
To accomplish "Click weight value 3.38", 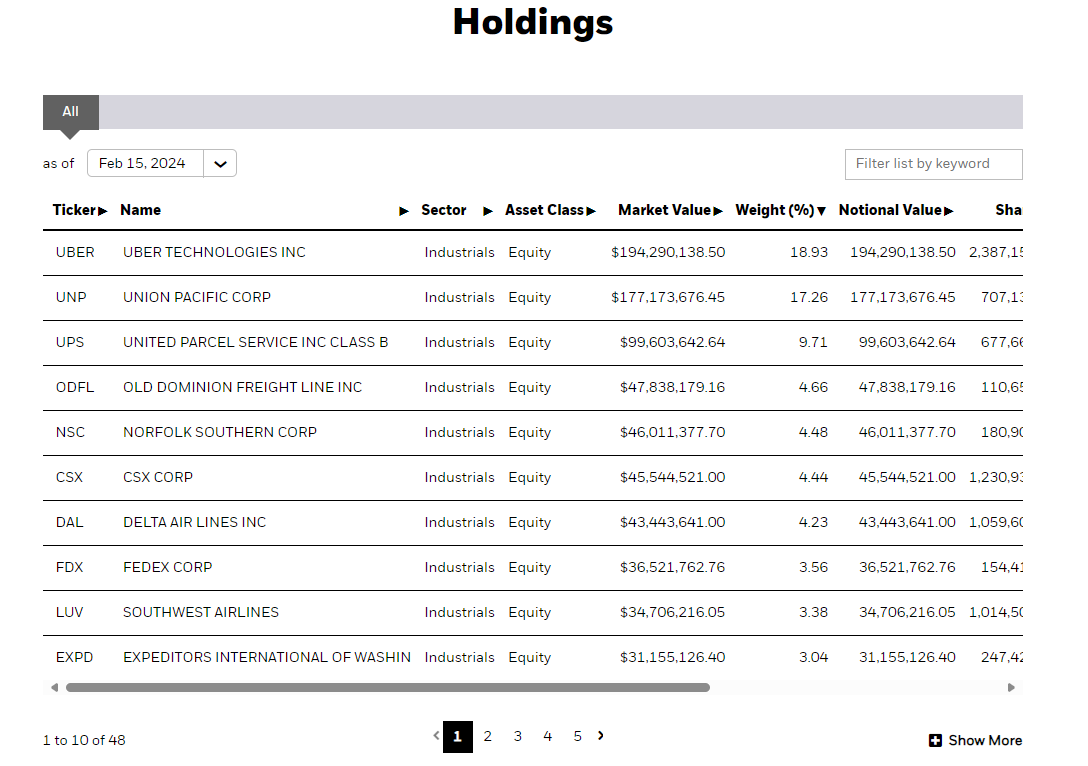I will 813,613.
